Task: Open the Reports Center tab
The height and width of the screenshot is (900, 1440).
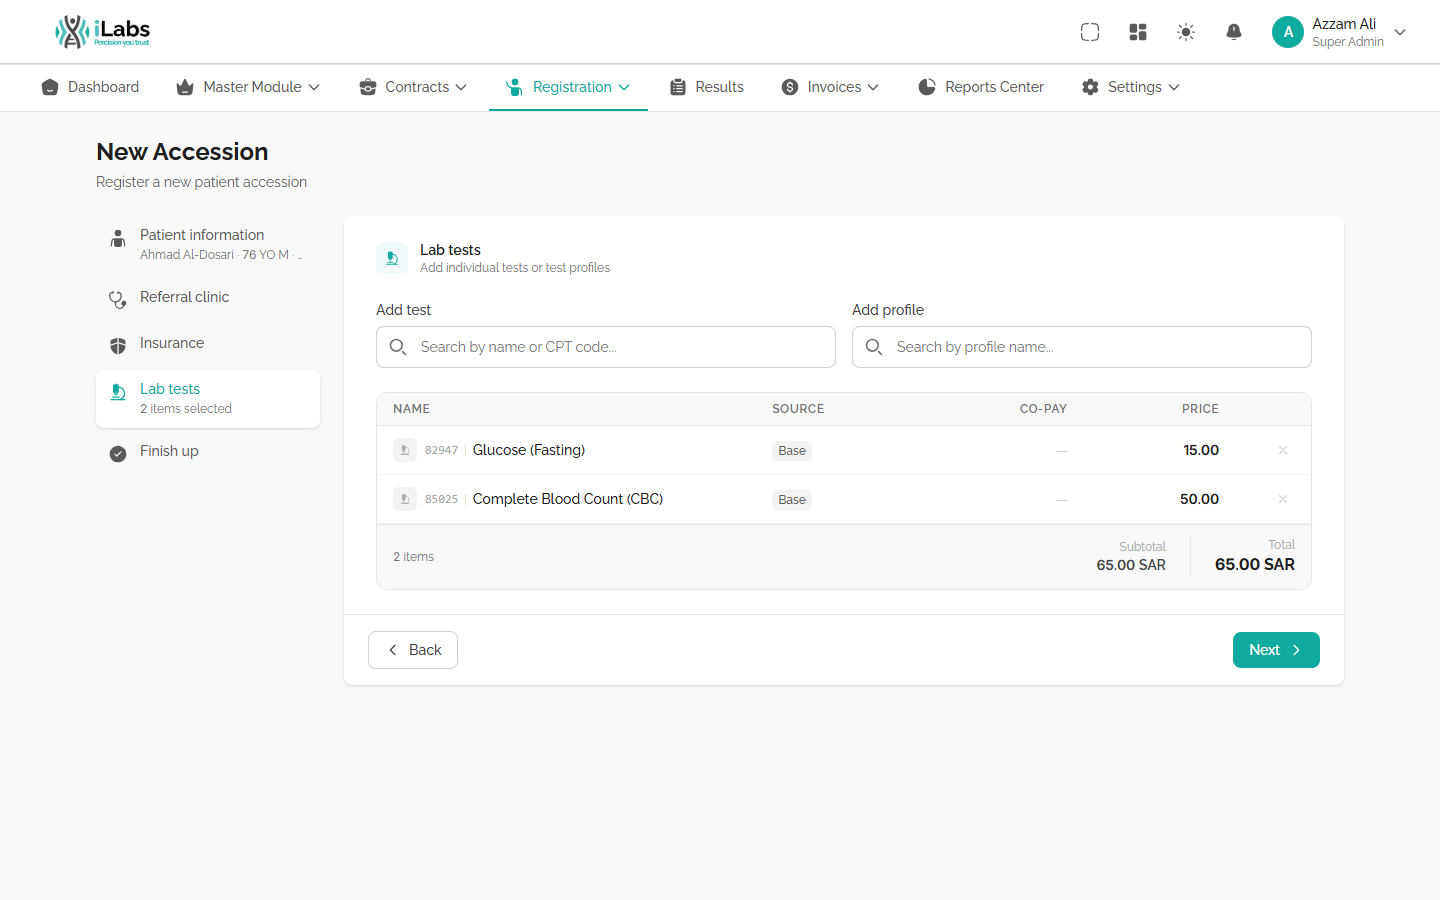Action: click(x=981, y=87)
